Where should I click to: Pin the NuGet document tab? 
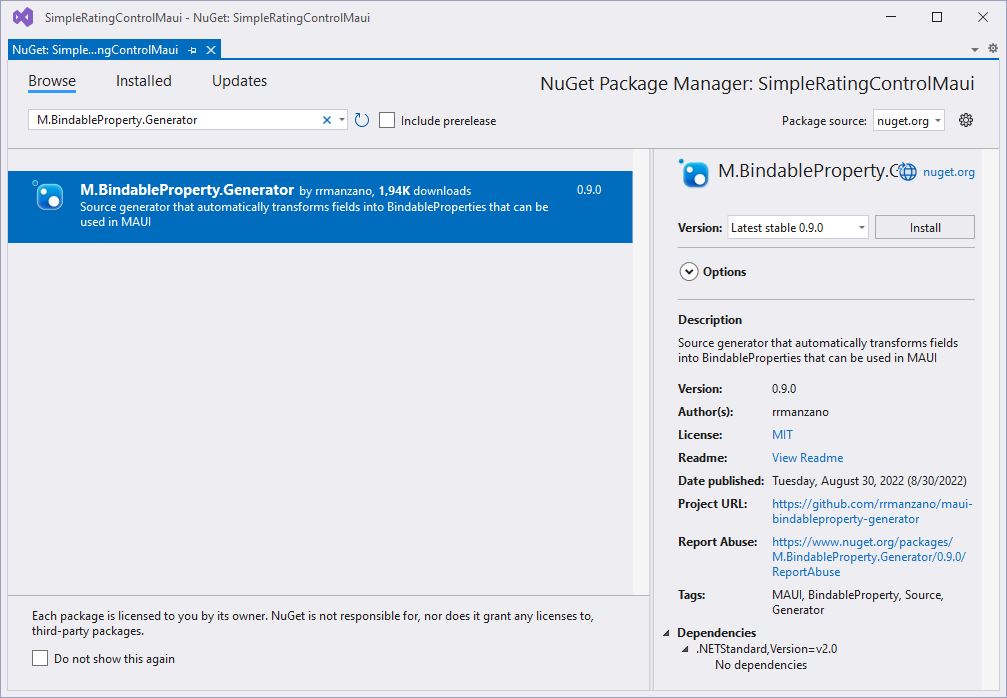193,49
